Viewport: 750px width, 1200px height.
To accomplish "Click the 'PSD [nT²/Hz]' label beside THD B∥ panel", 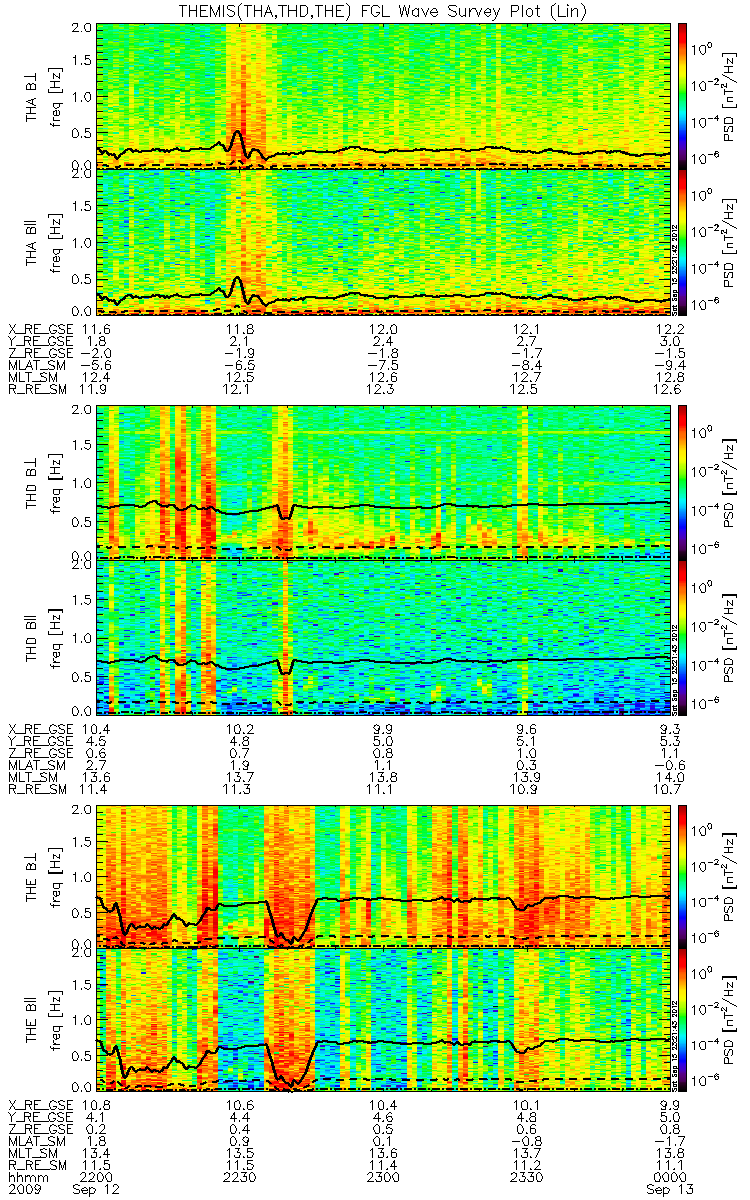I will point(731,637).
